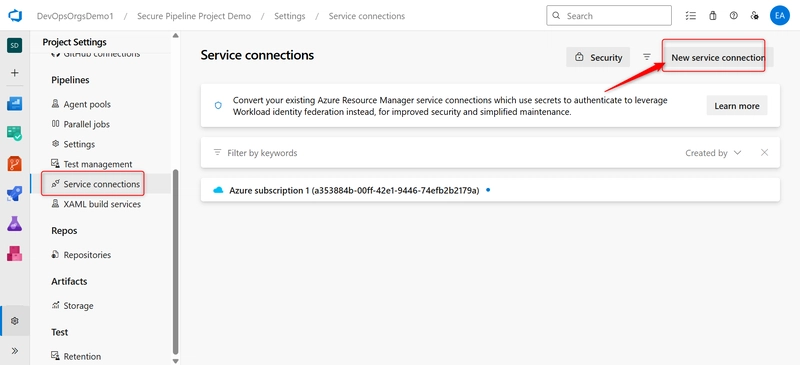Go to Secure Pipeline Project Demo breadcrumb
Image resolution: width=800 pixels, height=365 pixels.
194,16
